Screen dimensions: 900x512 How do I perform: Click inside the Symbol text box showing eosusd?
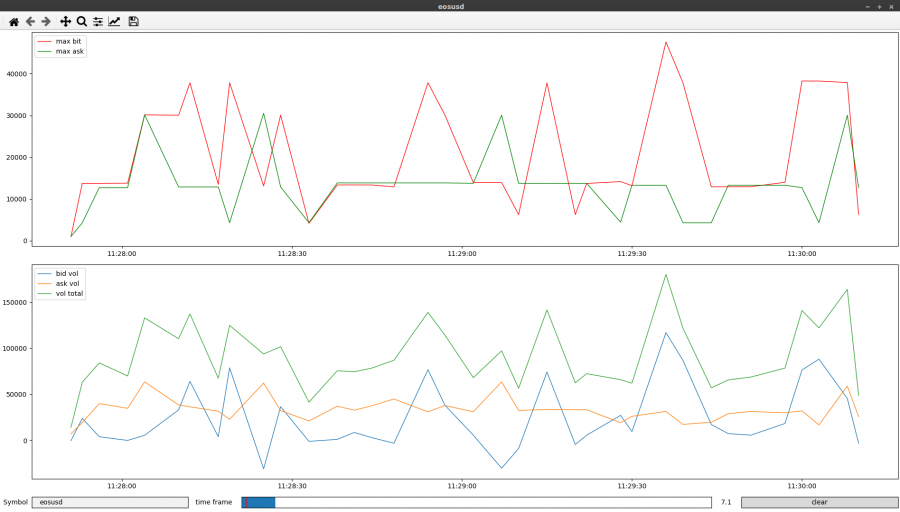(110, 502)
